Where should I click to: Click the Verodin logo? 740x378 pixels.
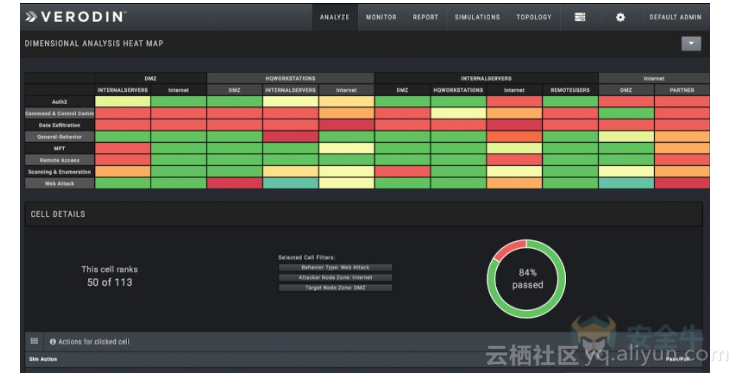pyautogui.click(x=76, y=17)
